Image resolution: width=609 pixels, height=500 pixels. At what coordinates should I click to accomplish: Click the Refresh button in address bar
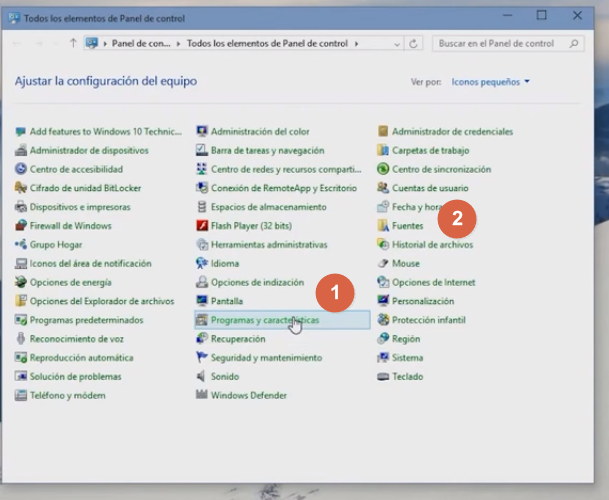(x=413, y=44)
